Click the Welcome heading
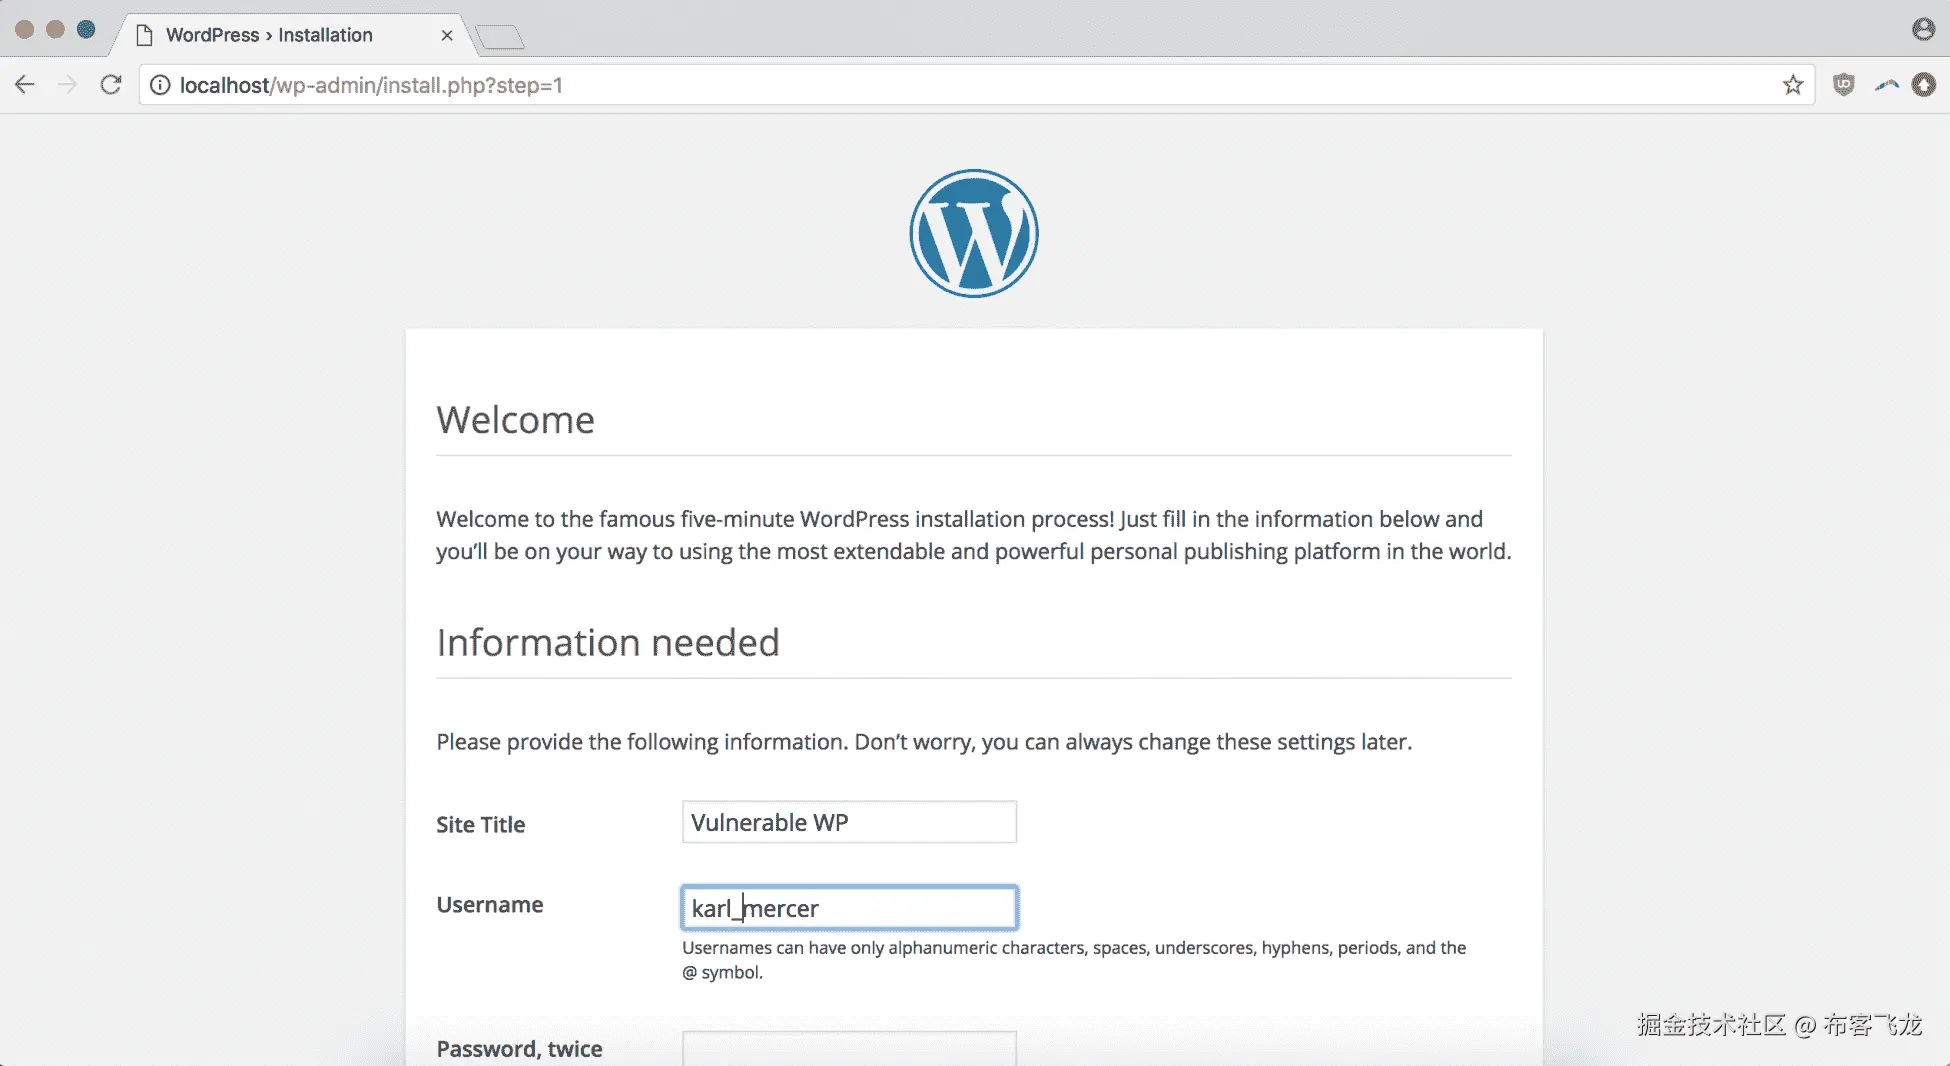Screen dimensions: 1950x1066 [x=515, y=420]
